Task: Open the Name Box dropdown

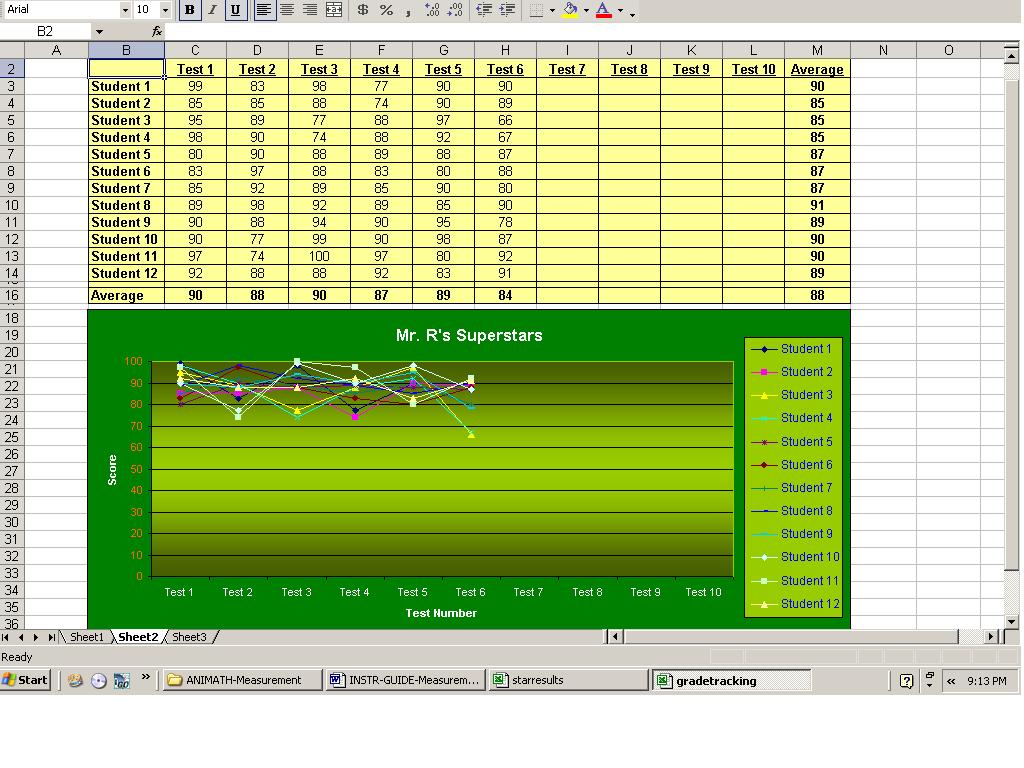Action: coord(99,31)
